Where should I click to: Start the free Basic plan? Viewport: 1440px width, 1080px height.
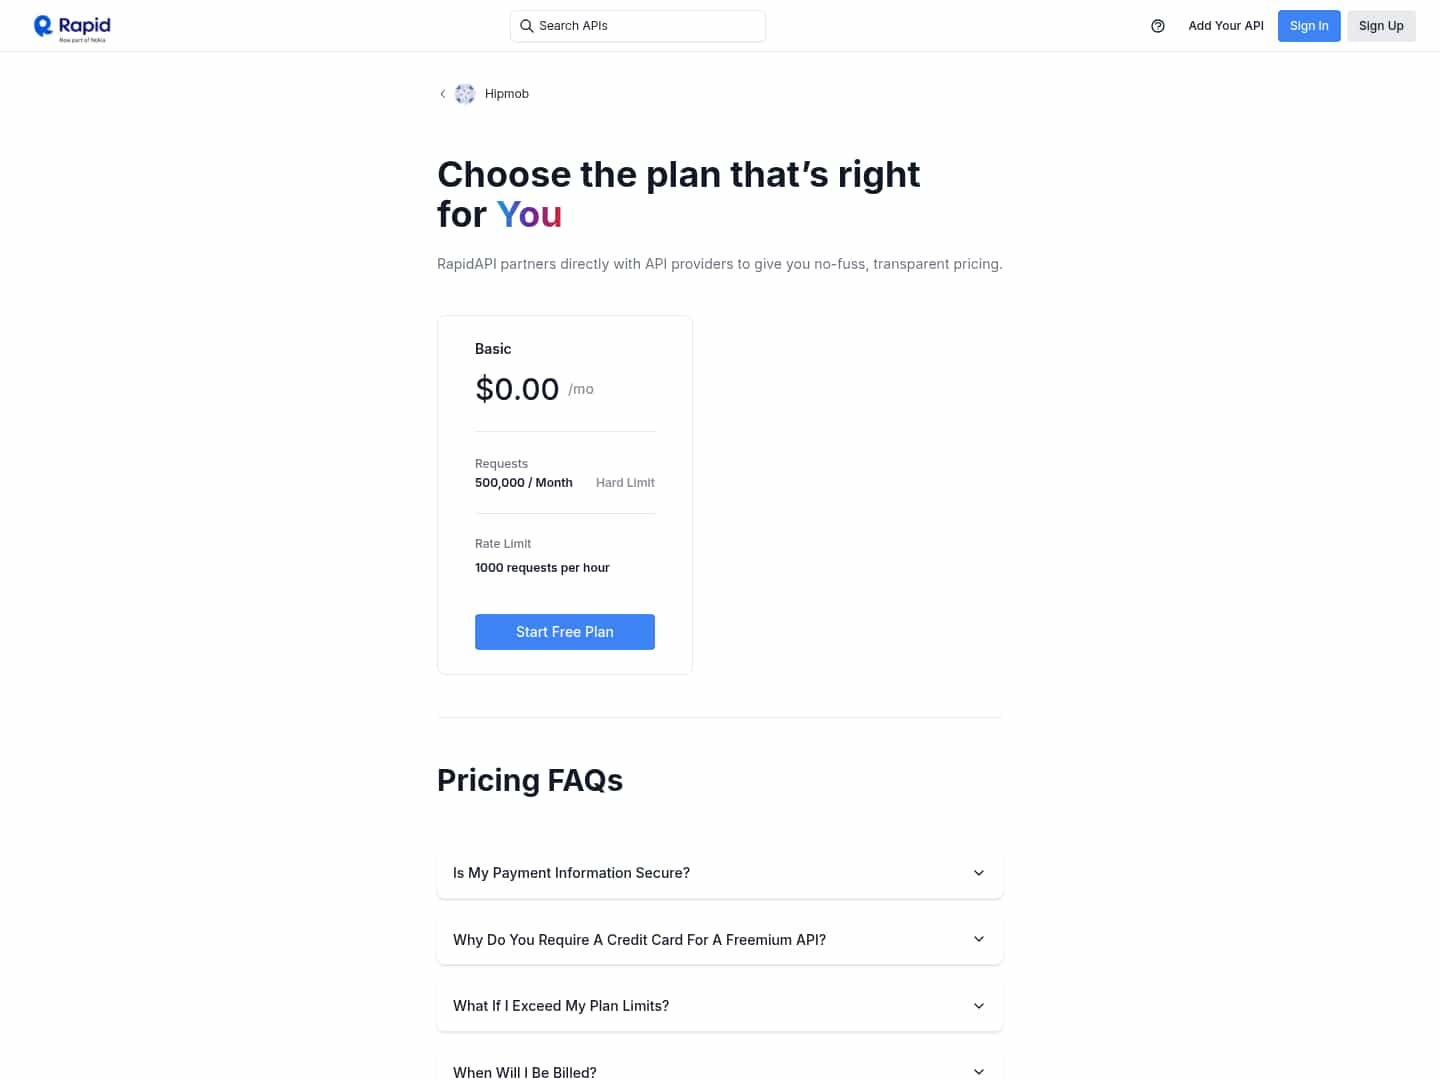click(x=564, y=632)
